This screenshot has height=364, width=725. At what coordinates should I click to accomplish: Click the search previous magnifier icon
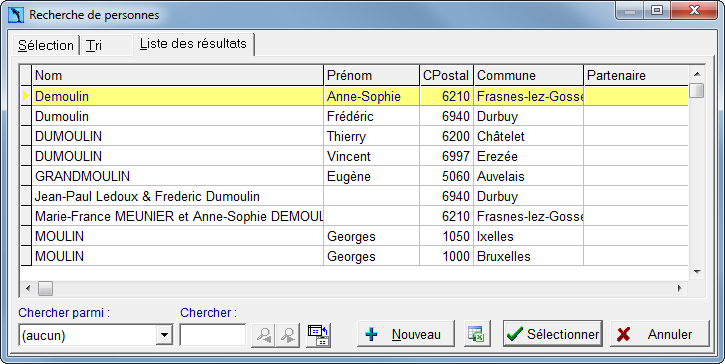[264, 335]
